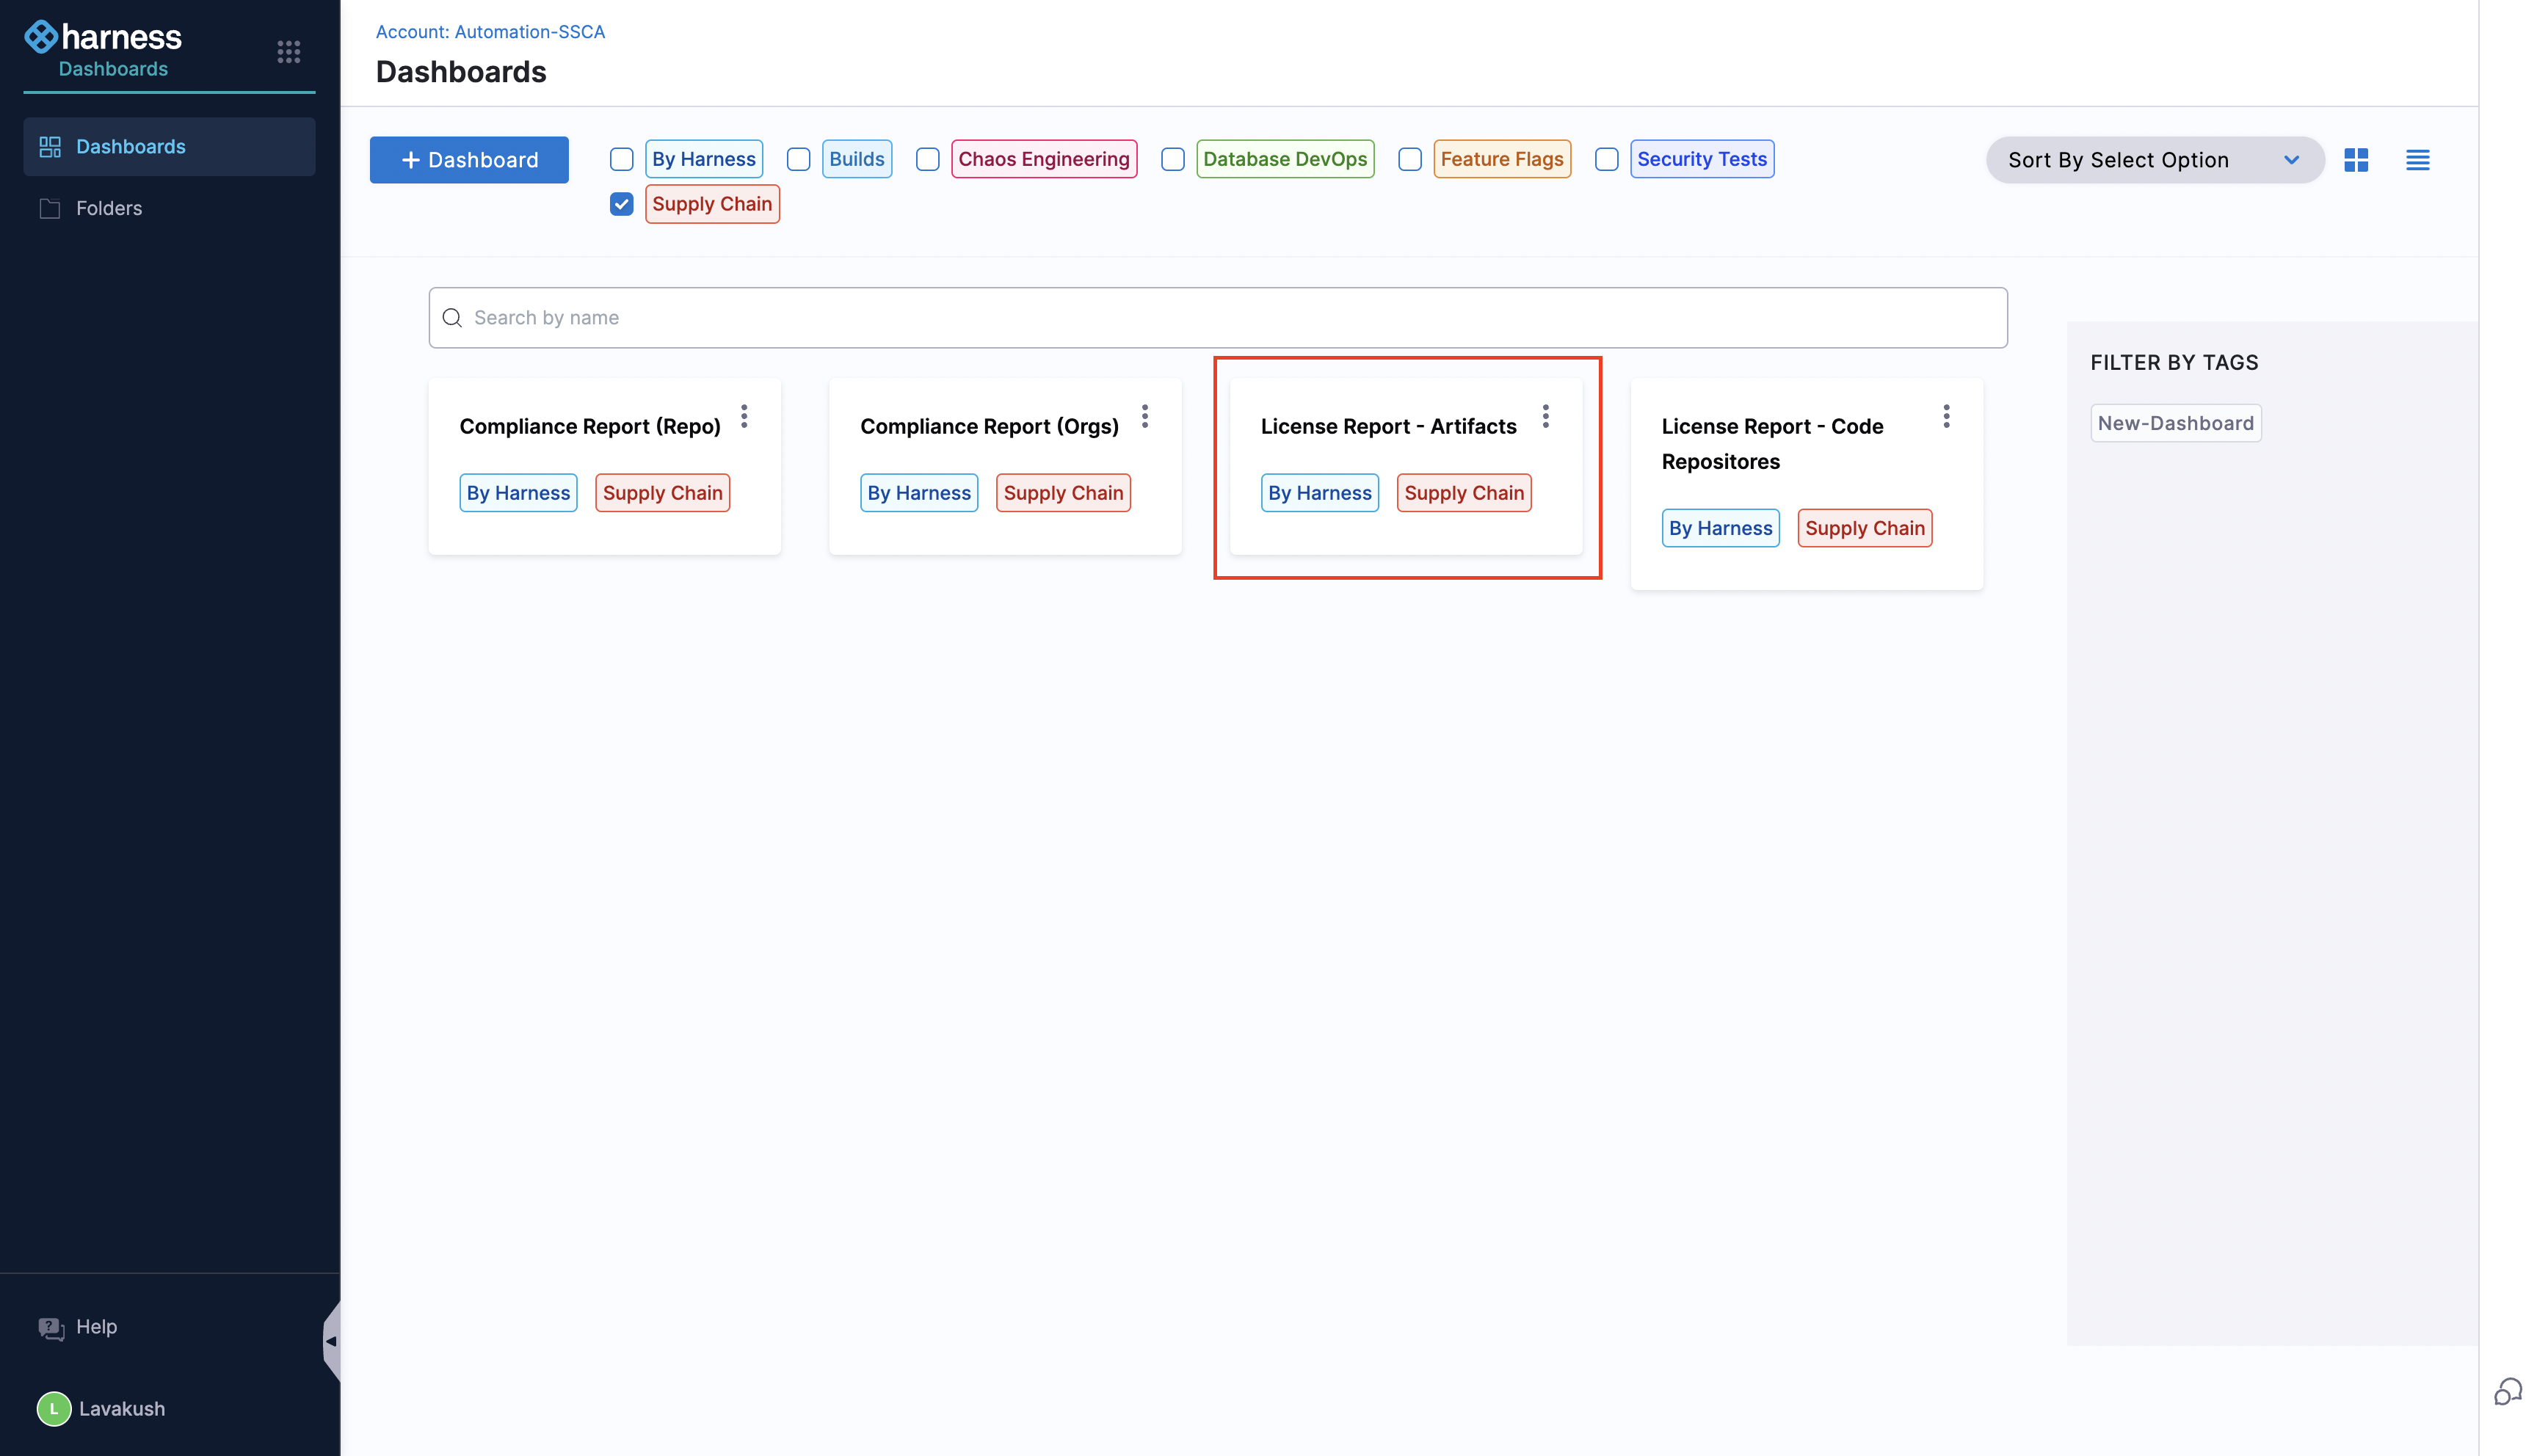Open kebab menu on License Report - Code Repositores
The height and width of the screenshot is (1456, 2537).
tap(1946, 416)
